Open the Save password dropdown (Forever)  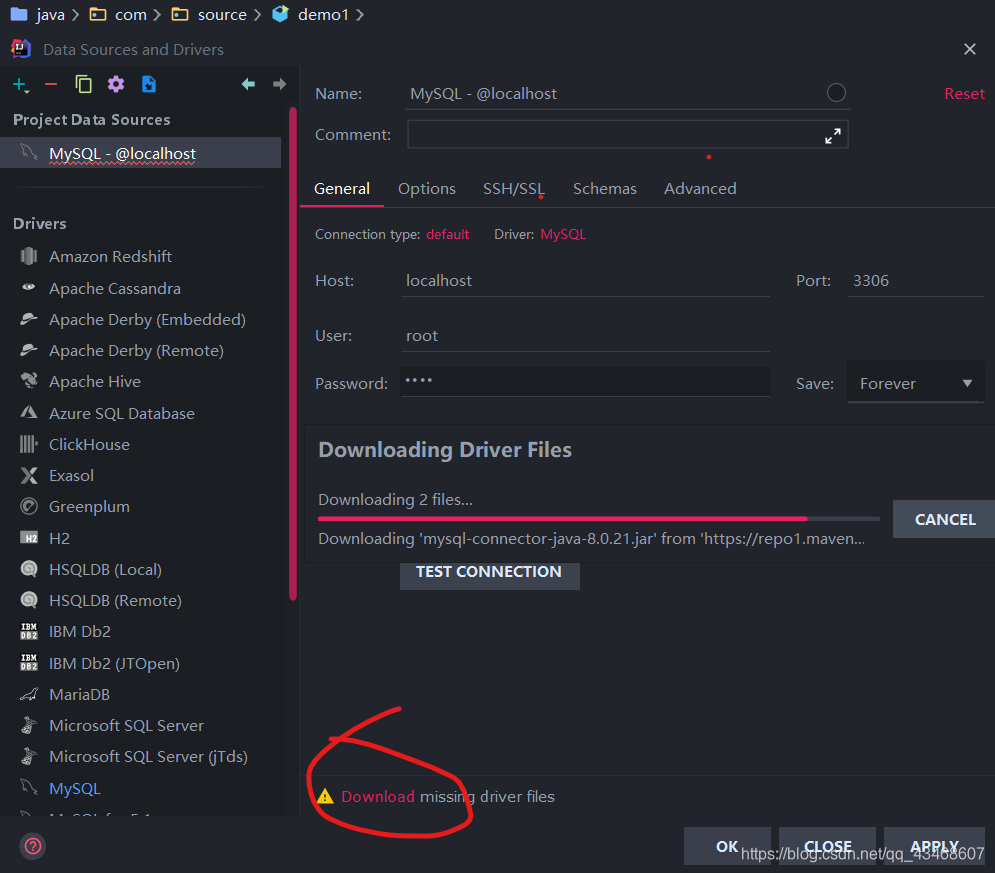click(914, 383)
